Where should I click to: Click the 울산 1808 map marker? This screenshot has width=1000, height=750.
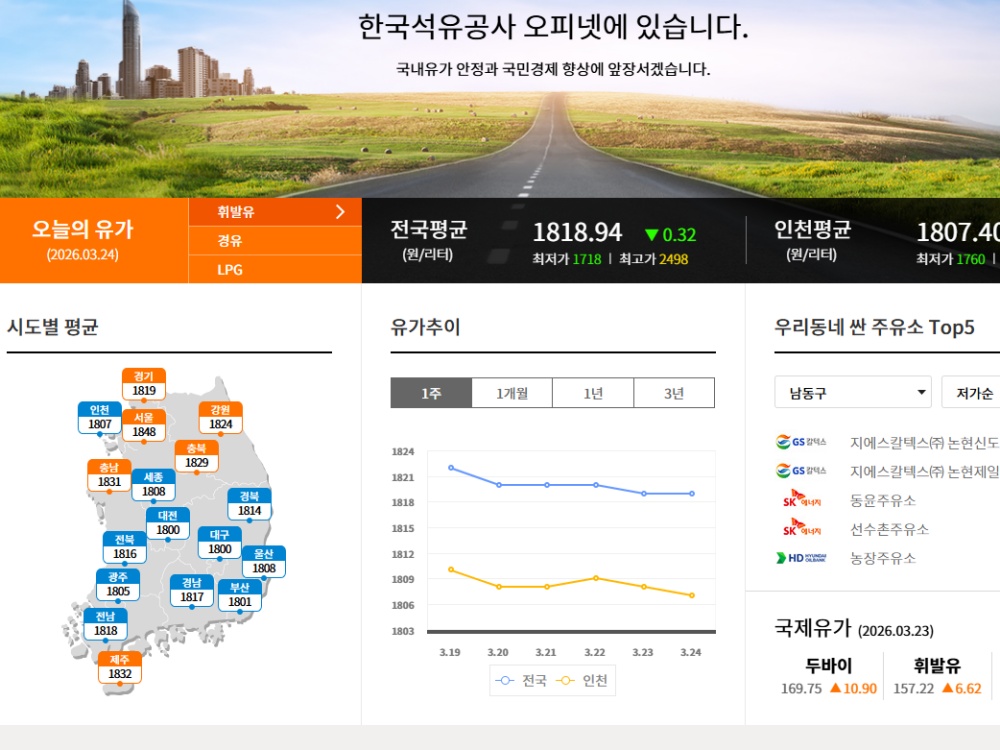(264, 561)
